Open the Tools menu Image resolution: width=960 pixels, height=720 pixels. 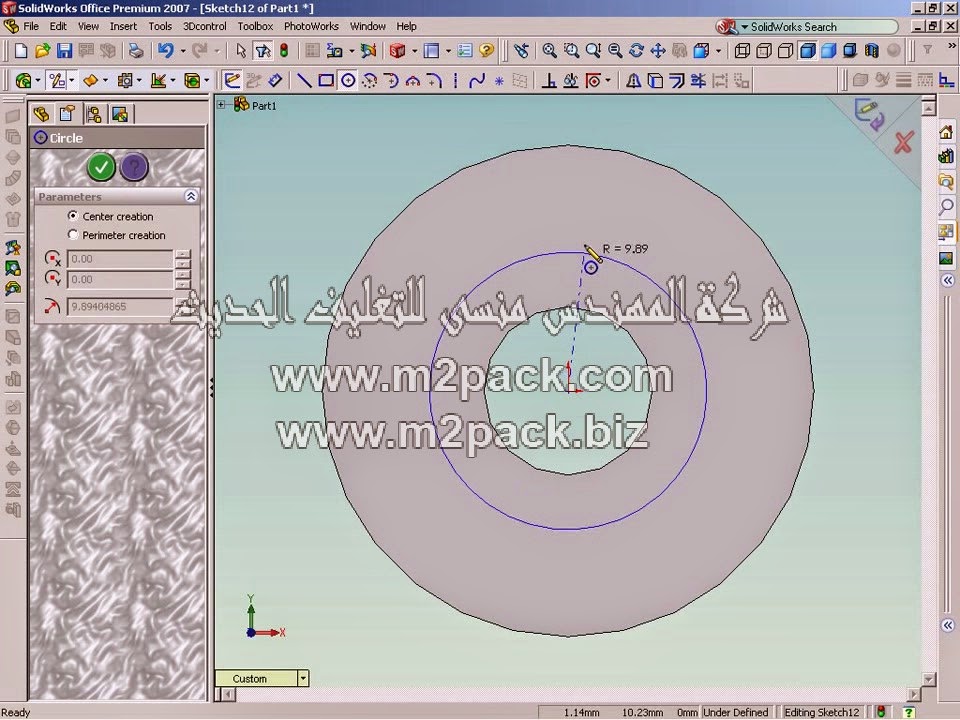point(160,26)
